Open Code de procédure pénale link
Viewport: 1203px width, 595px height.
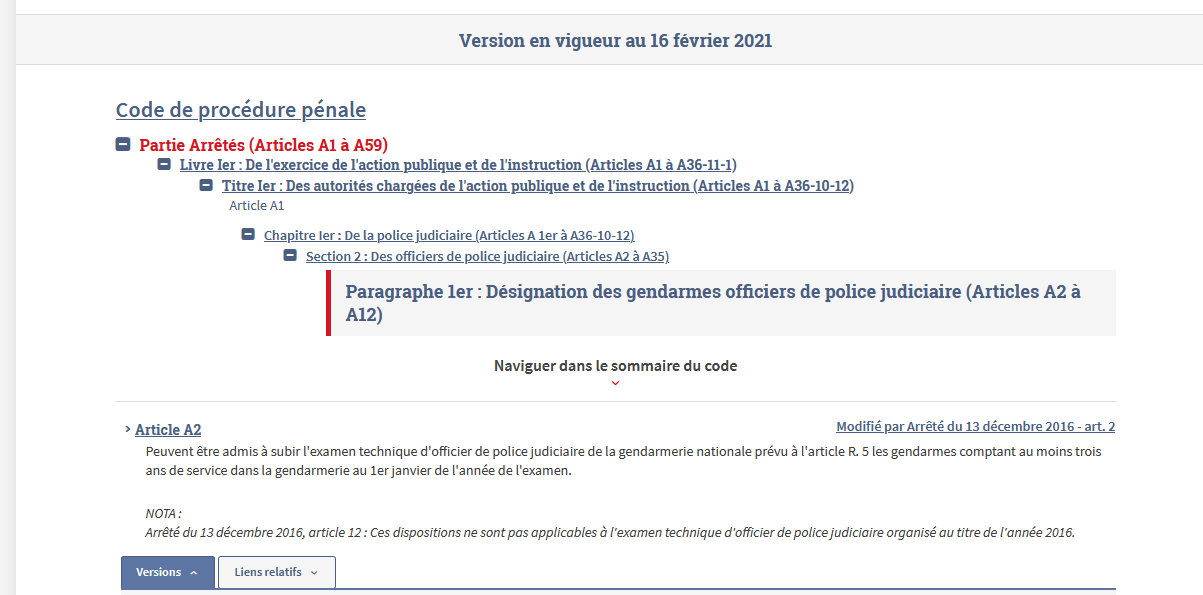point(241,110)
